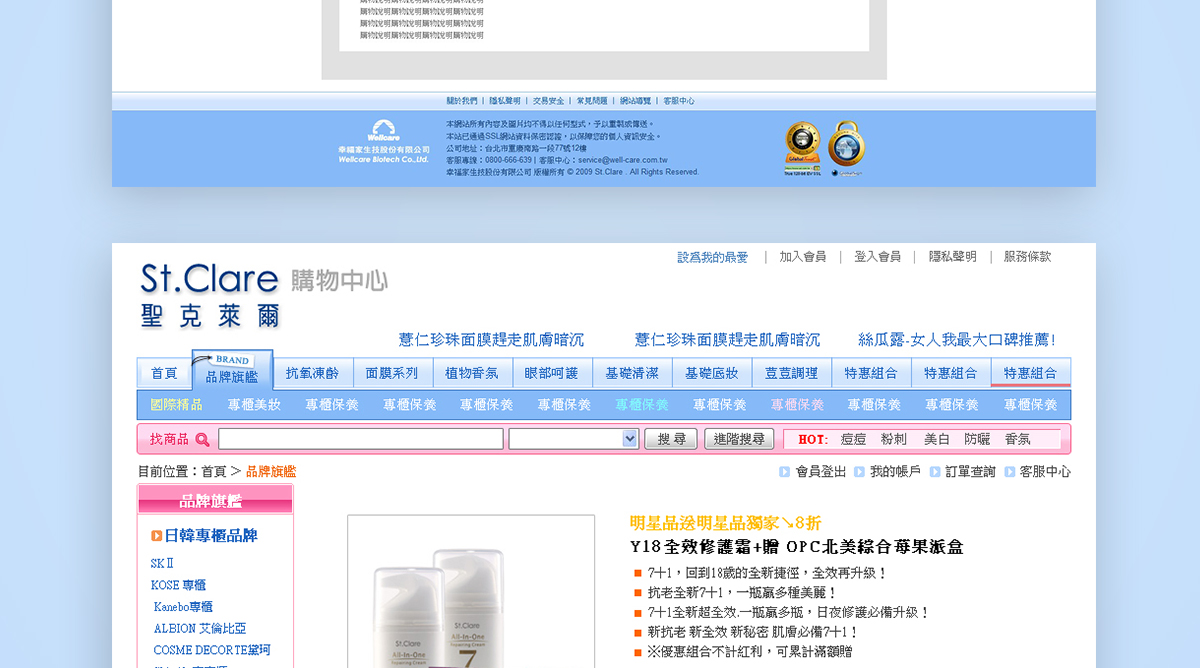Open the 荳荳調理 tab

point(791,373)
